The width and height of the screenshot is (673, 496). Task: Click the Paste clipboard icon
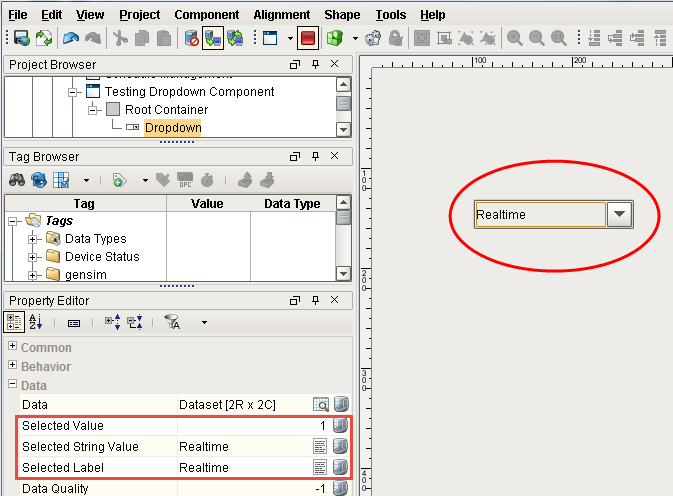[164, 38]
